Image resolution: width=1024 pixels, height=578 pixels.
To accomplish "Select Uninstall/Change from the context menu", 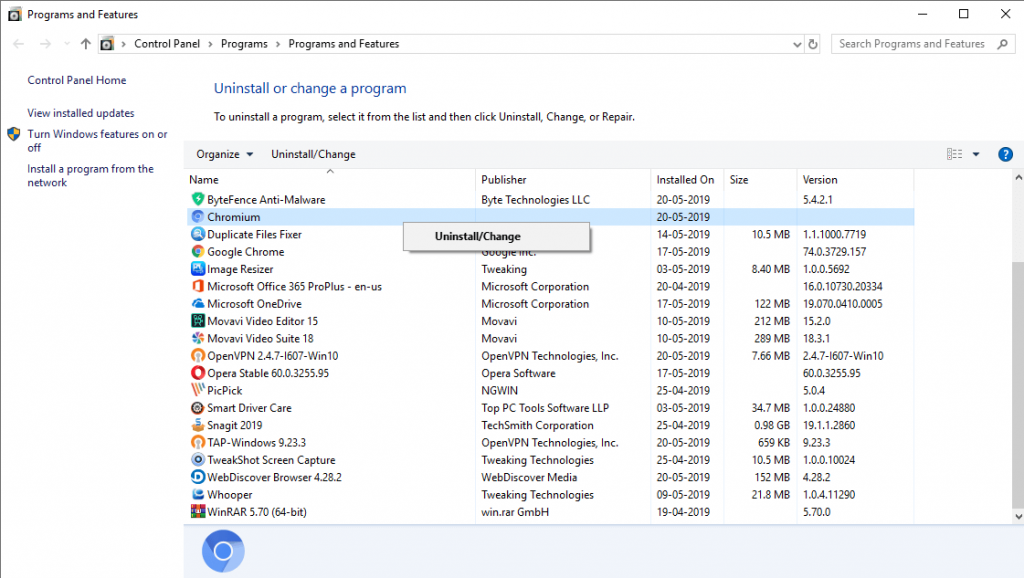I will 496,236.
